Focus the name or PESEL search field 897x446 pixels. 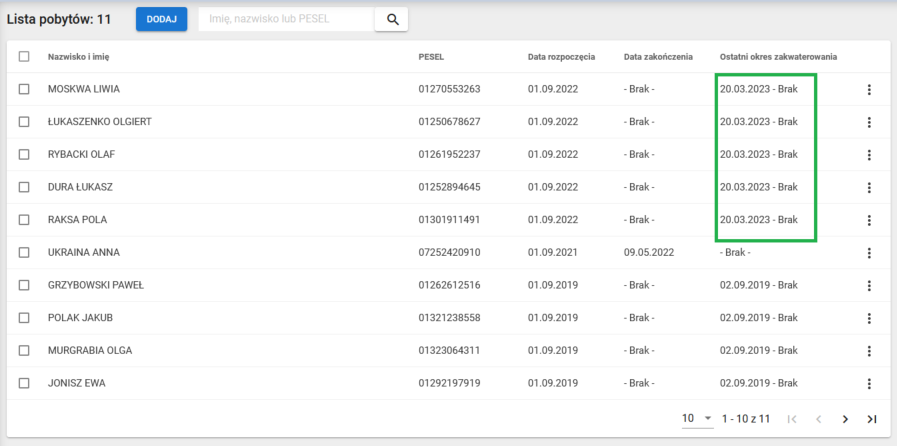coord(285,19)
